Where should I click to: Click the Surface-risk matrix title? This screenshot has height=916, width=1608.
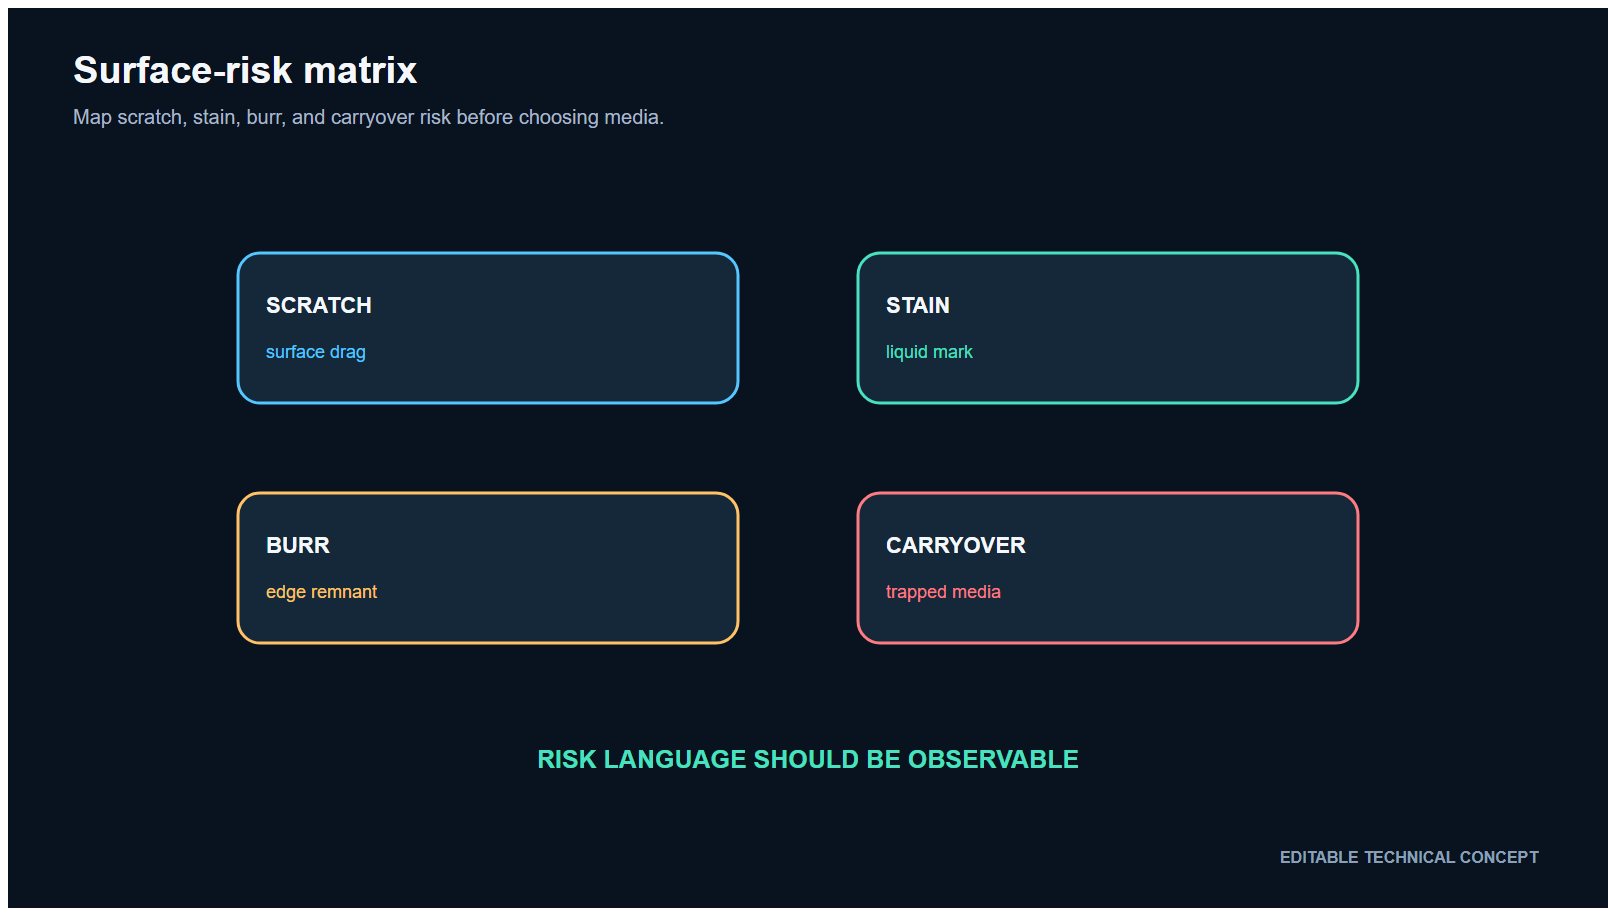[245, 70]
